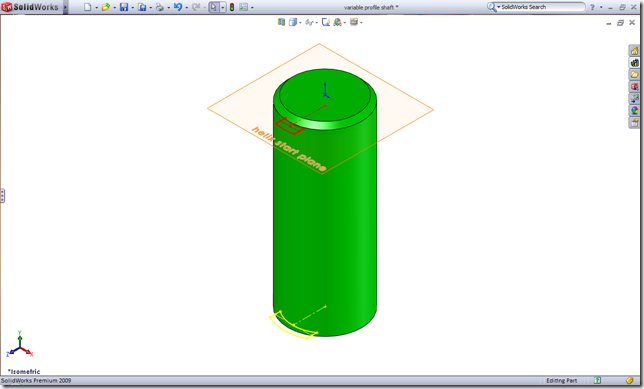Select the helix start plane label
The height and width of the screenshot is (389, 644).
[x=289, y=150]
